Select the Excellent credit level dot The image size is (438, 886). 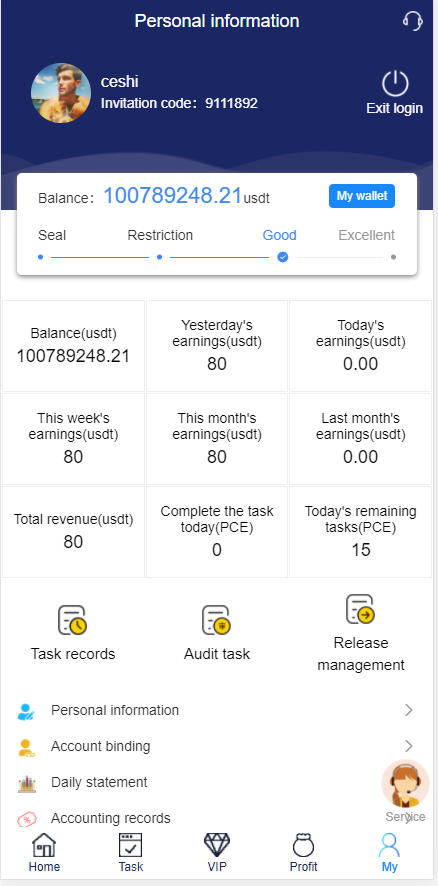(393, 257)
